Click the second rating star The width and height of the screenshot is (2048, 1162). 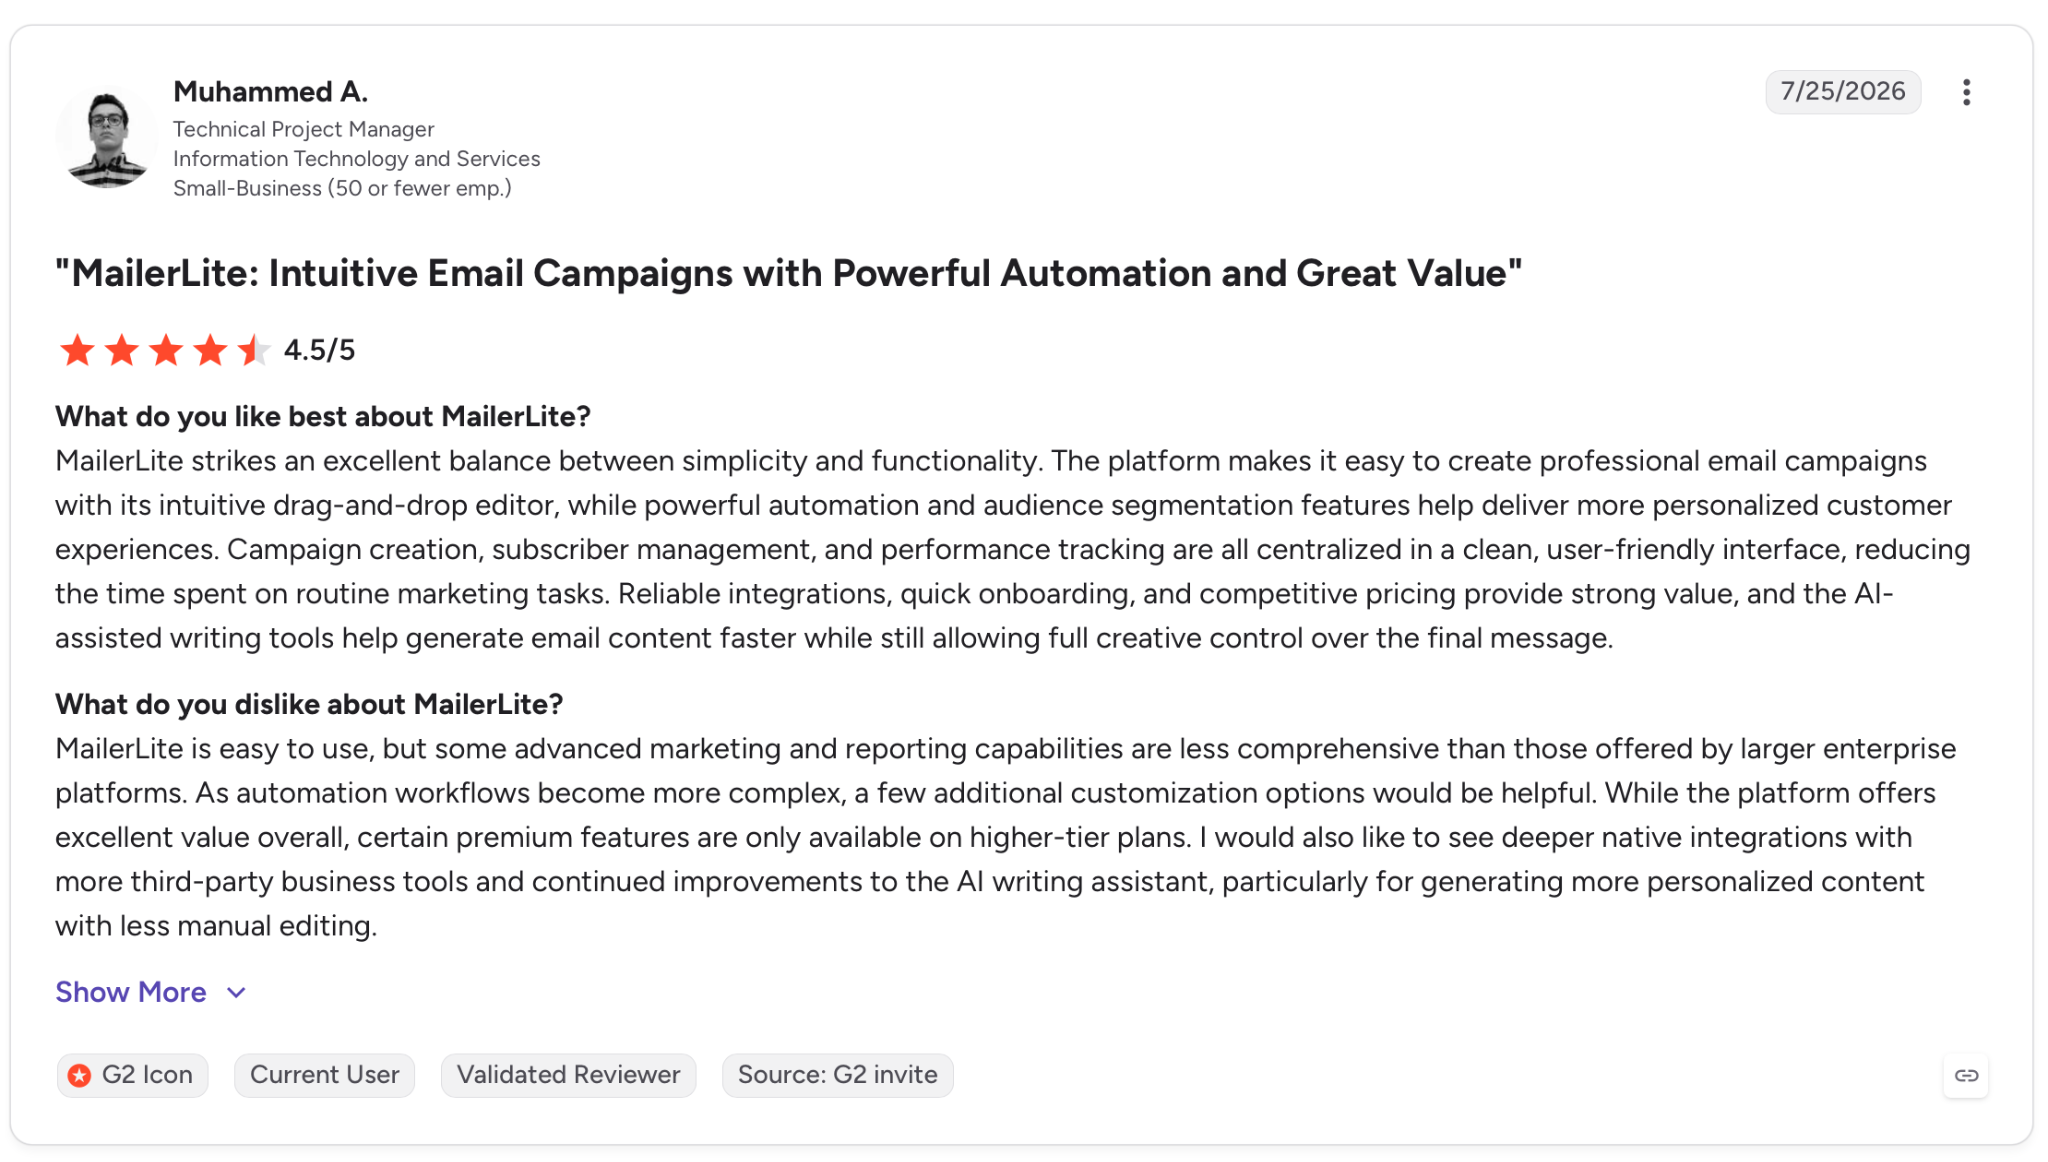[122, 350]
